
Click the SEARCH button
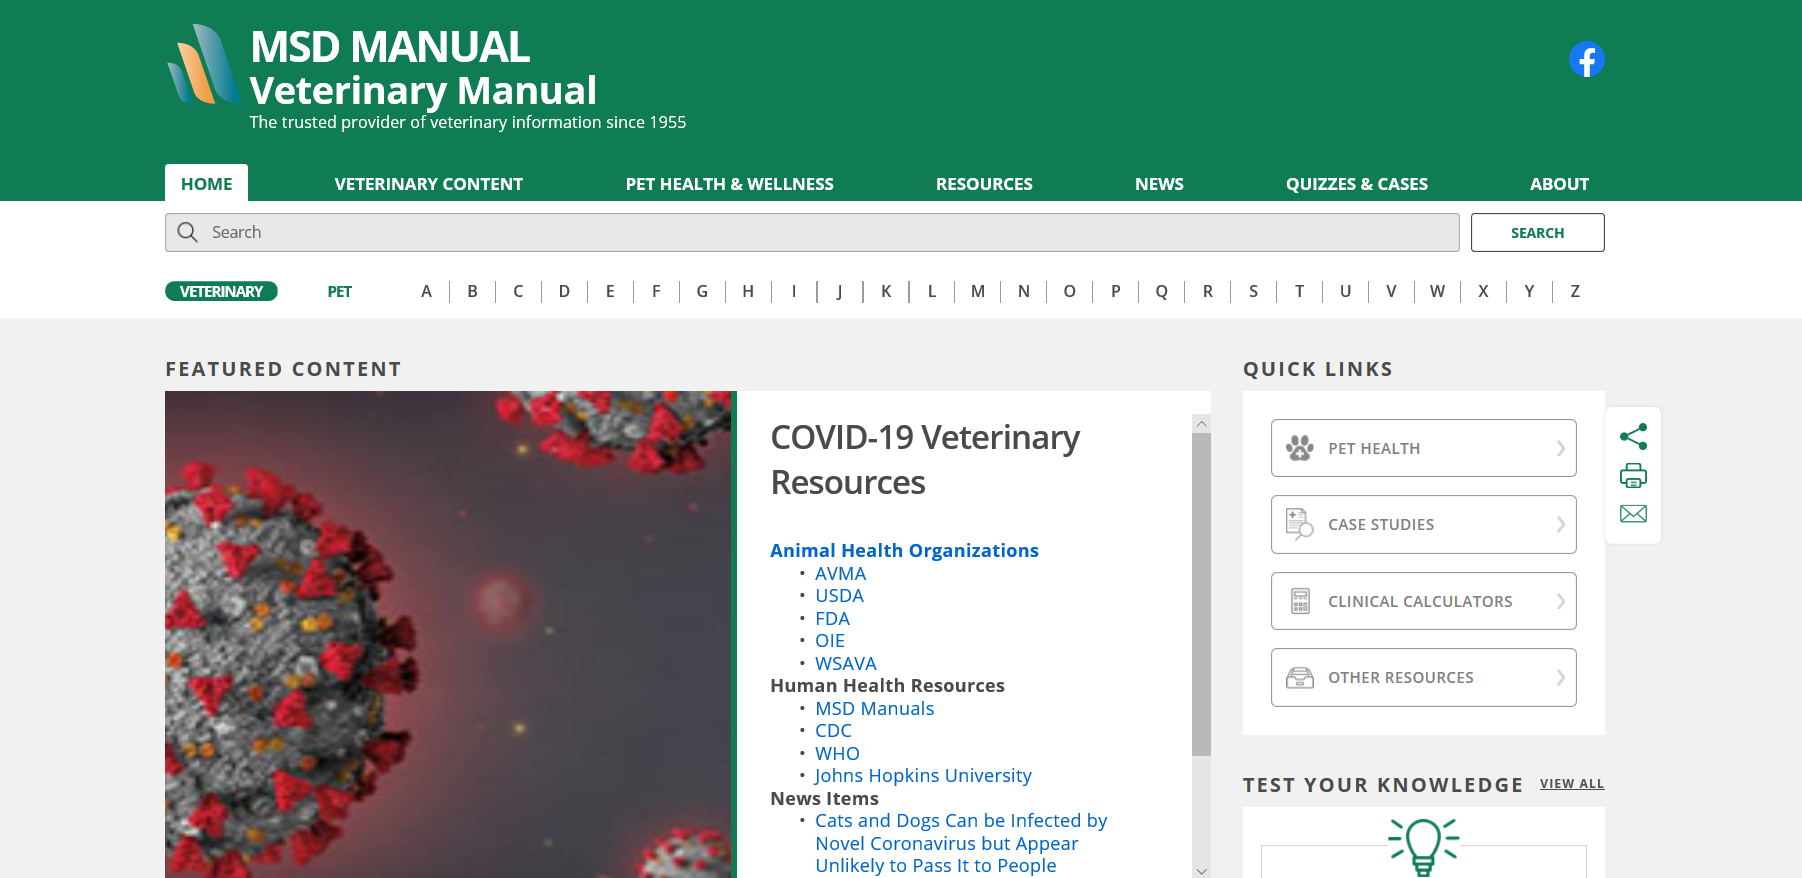[x=1537, y=232]
